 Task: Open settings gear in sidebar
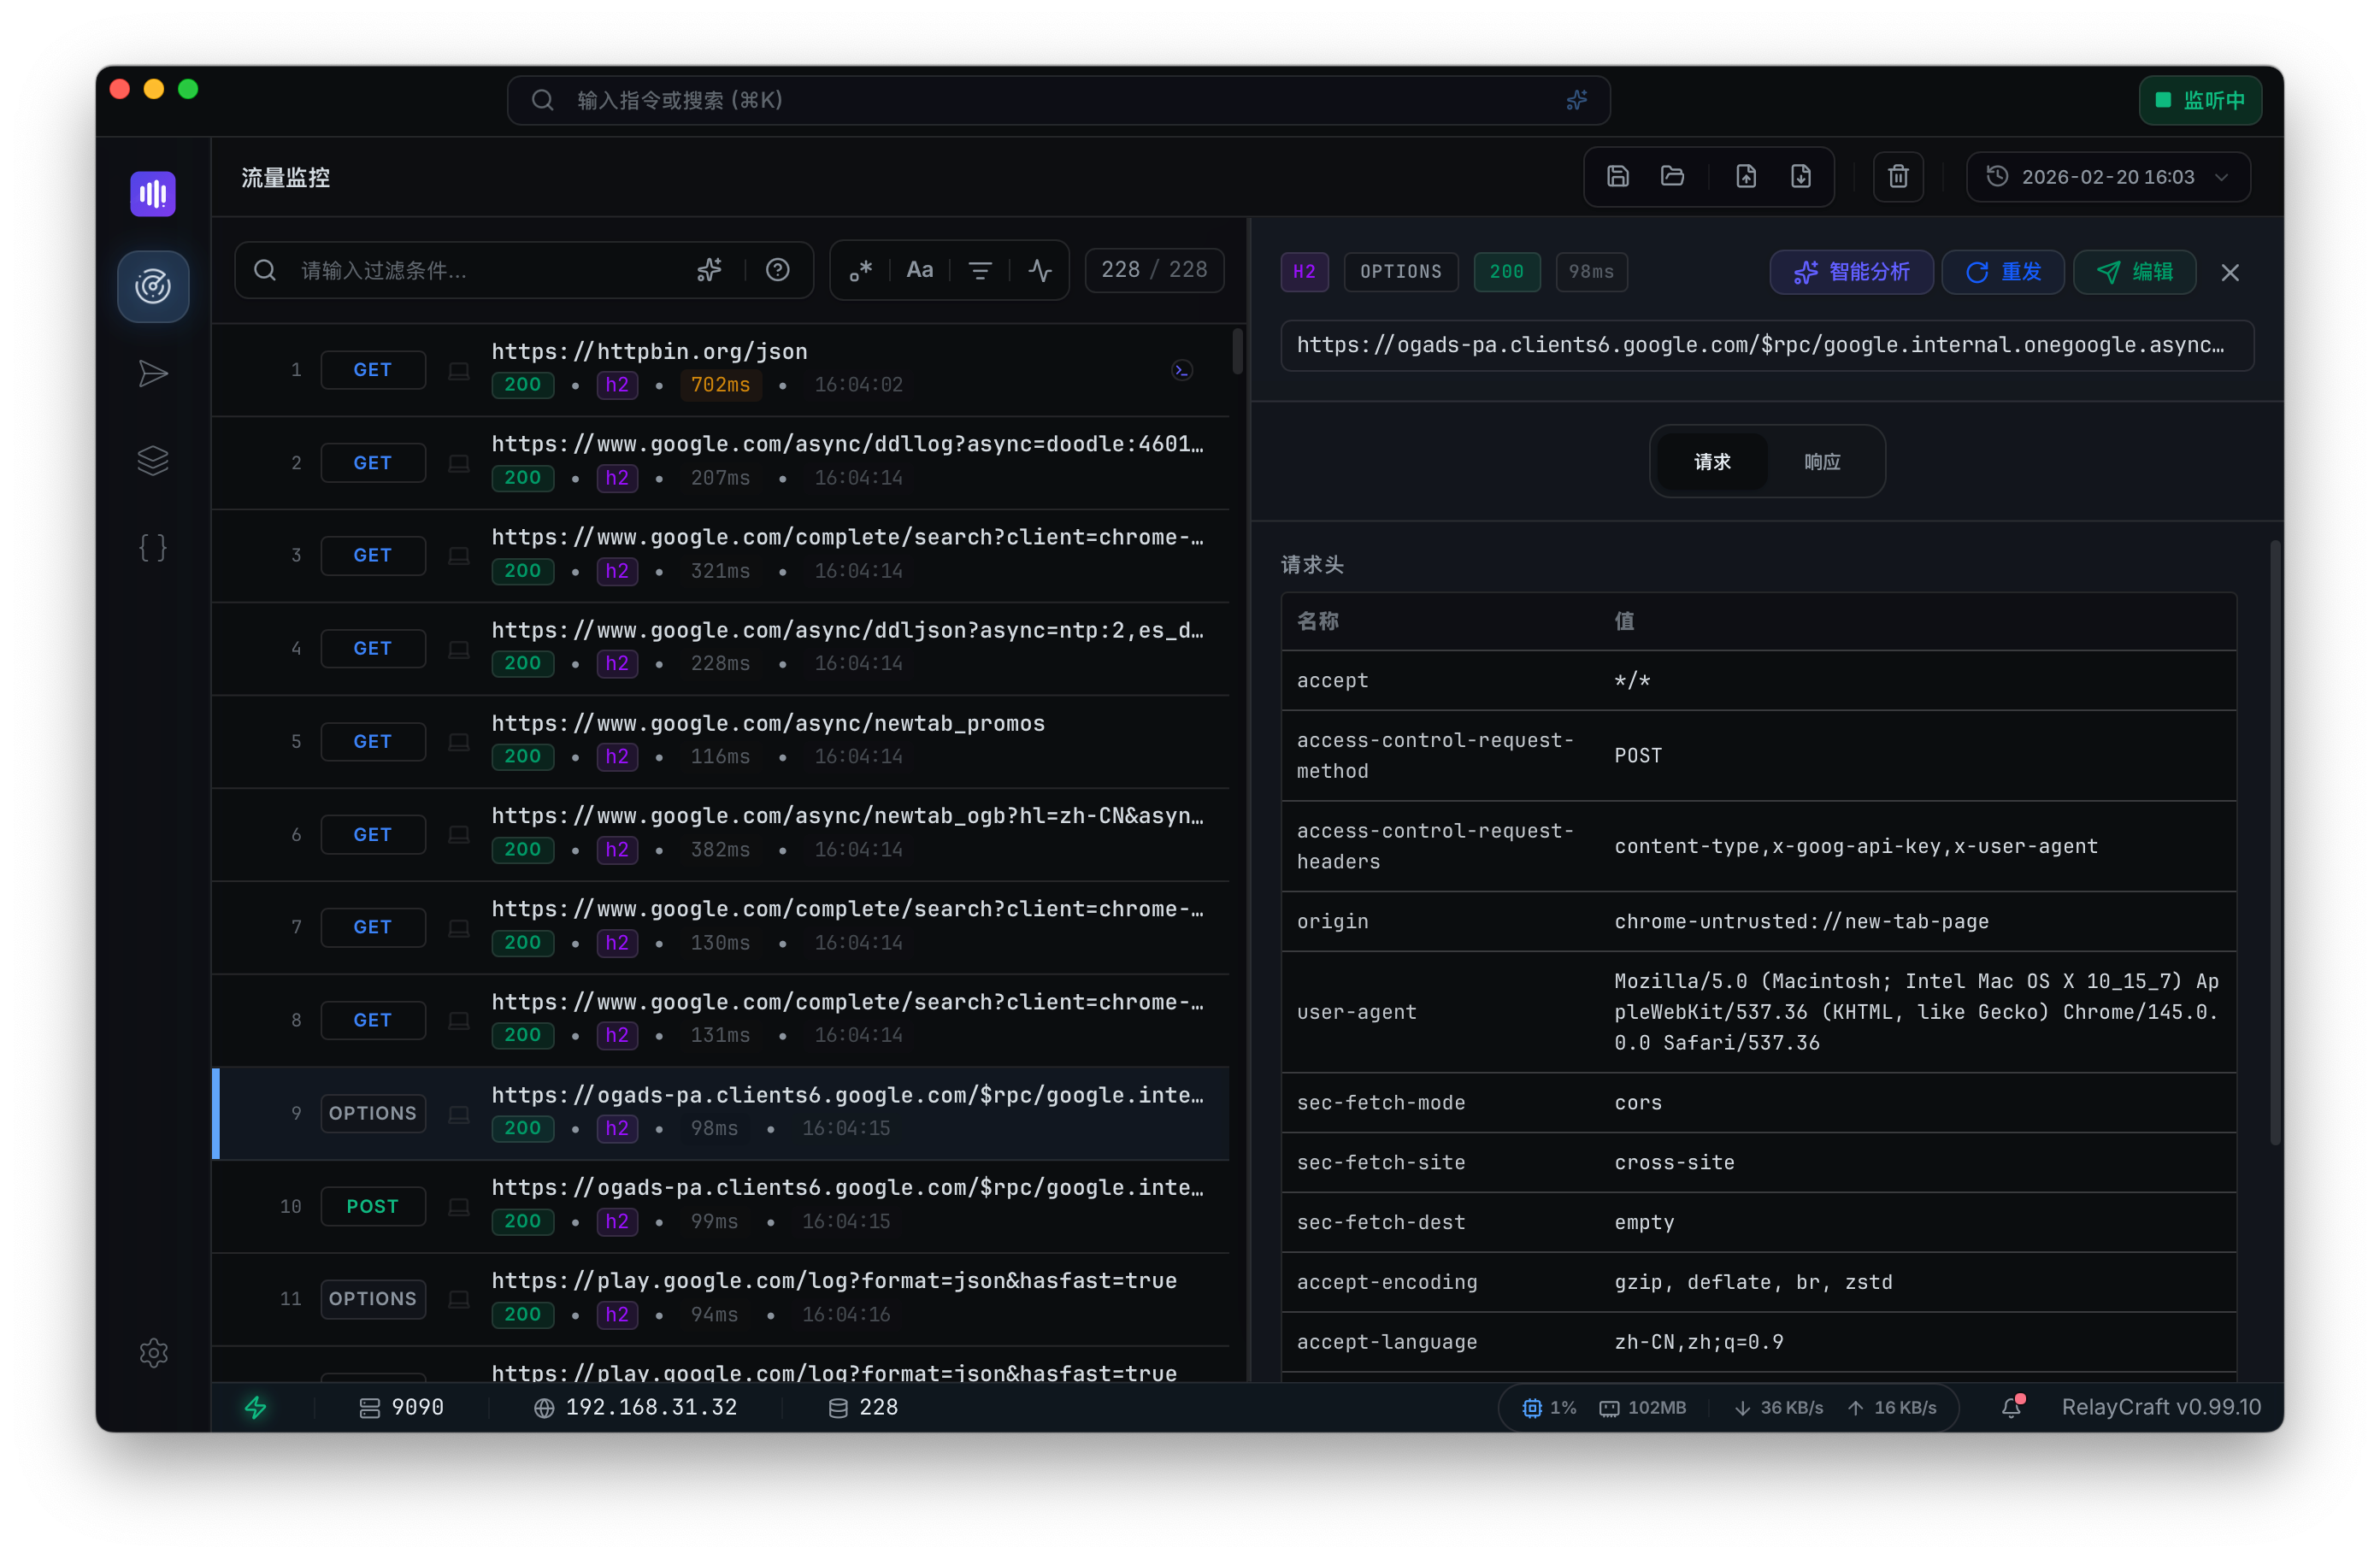(x=153, y=1353)
